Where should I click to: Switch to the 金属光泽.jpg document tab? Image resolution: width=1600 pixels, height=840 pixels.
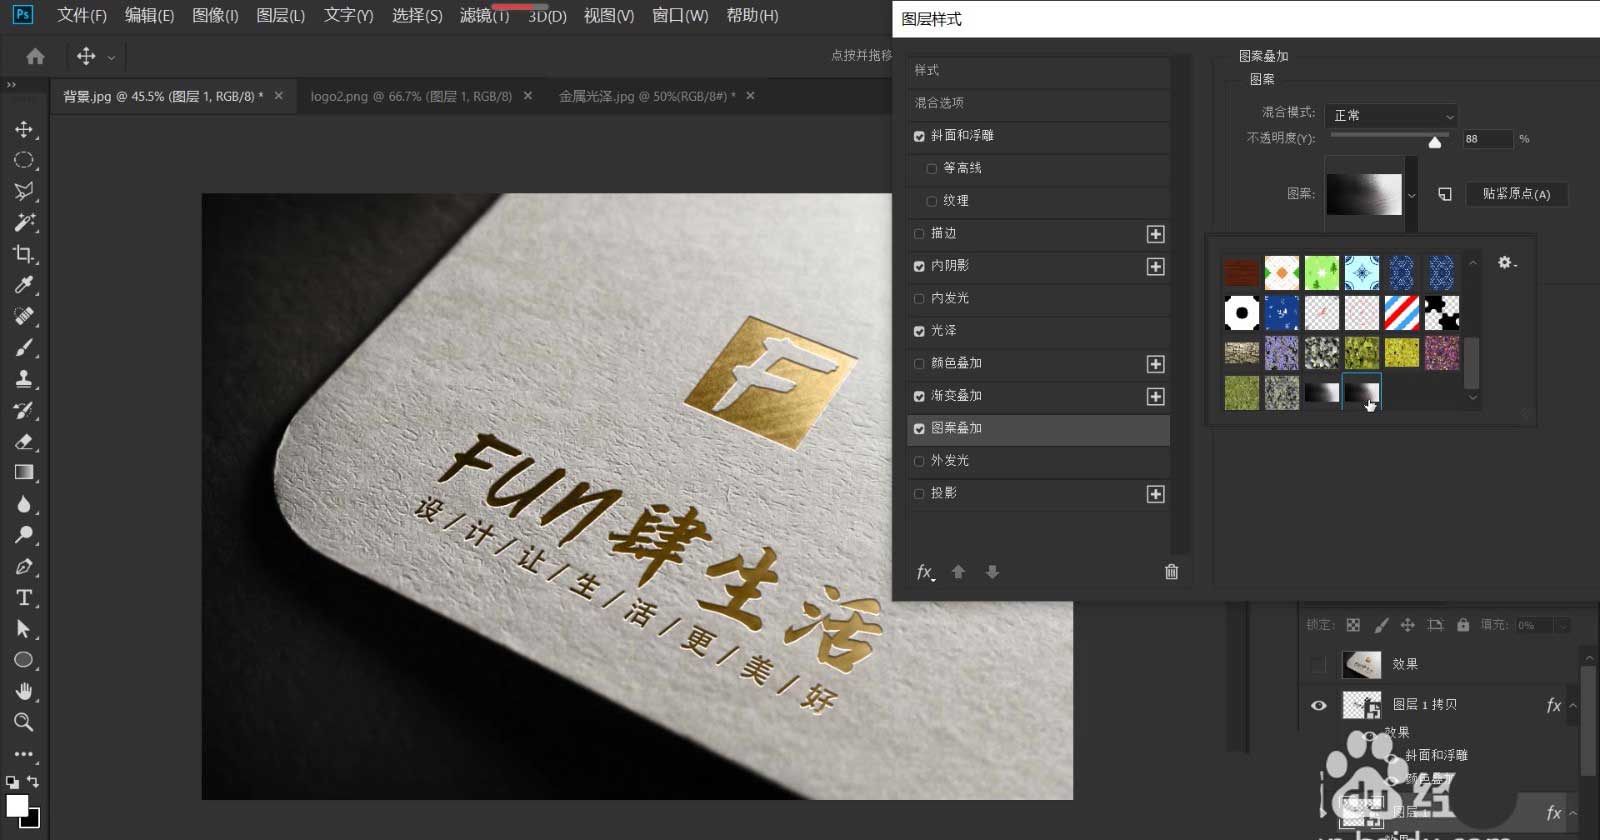tap(647, 96)
